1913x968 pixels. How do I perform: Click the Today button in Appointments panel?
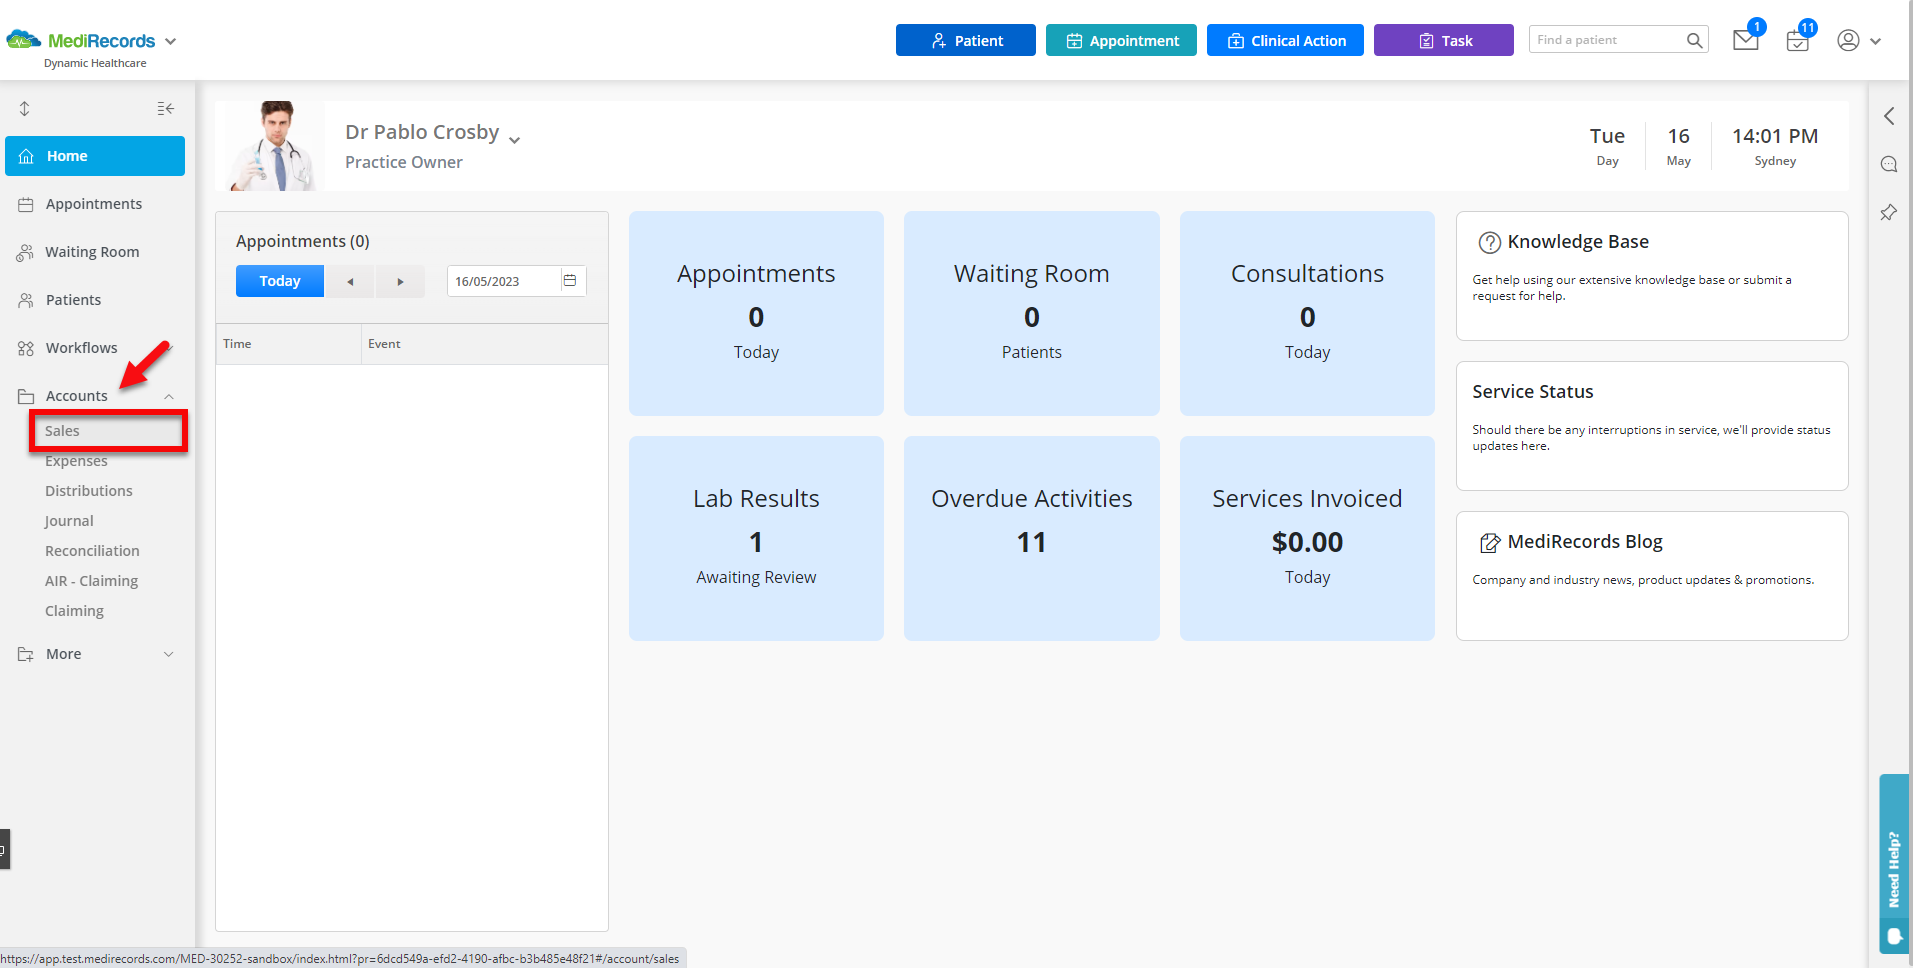[280, 281]
